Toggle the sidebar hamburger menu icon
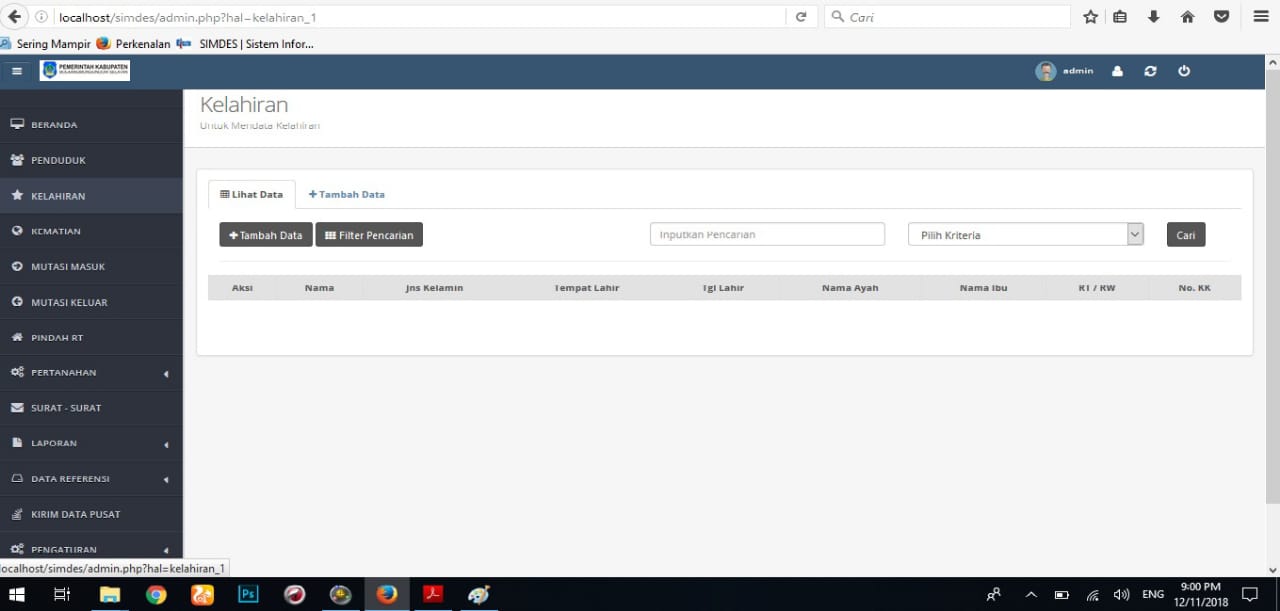1280x611 pixels. [x=17, y=71]
